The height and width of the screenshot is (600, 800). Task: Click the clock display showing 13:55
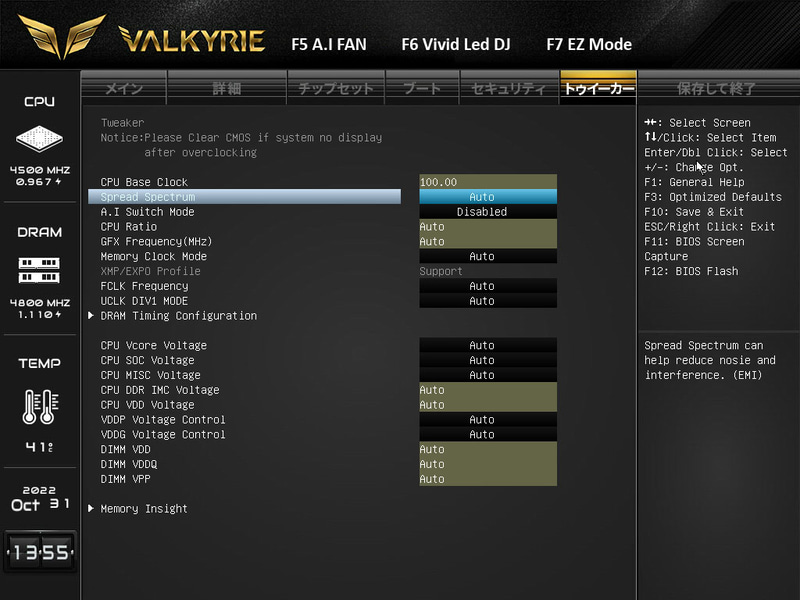40,552
